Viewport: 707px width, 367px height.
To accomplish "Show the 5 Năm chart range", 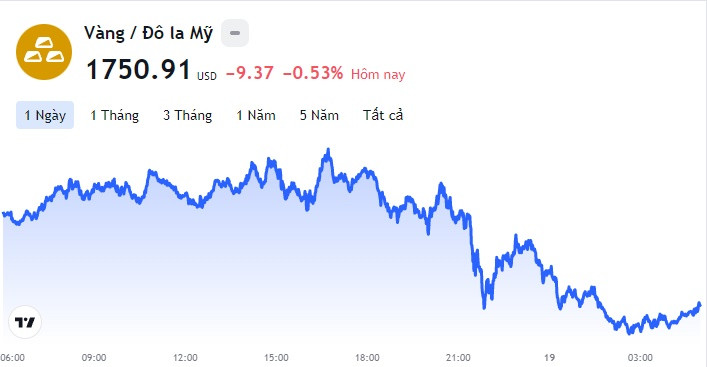I will 319,115.
